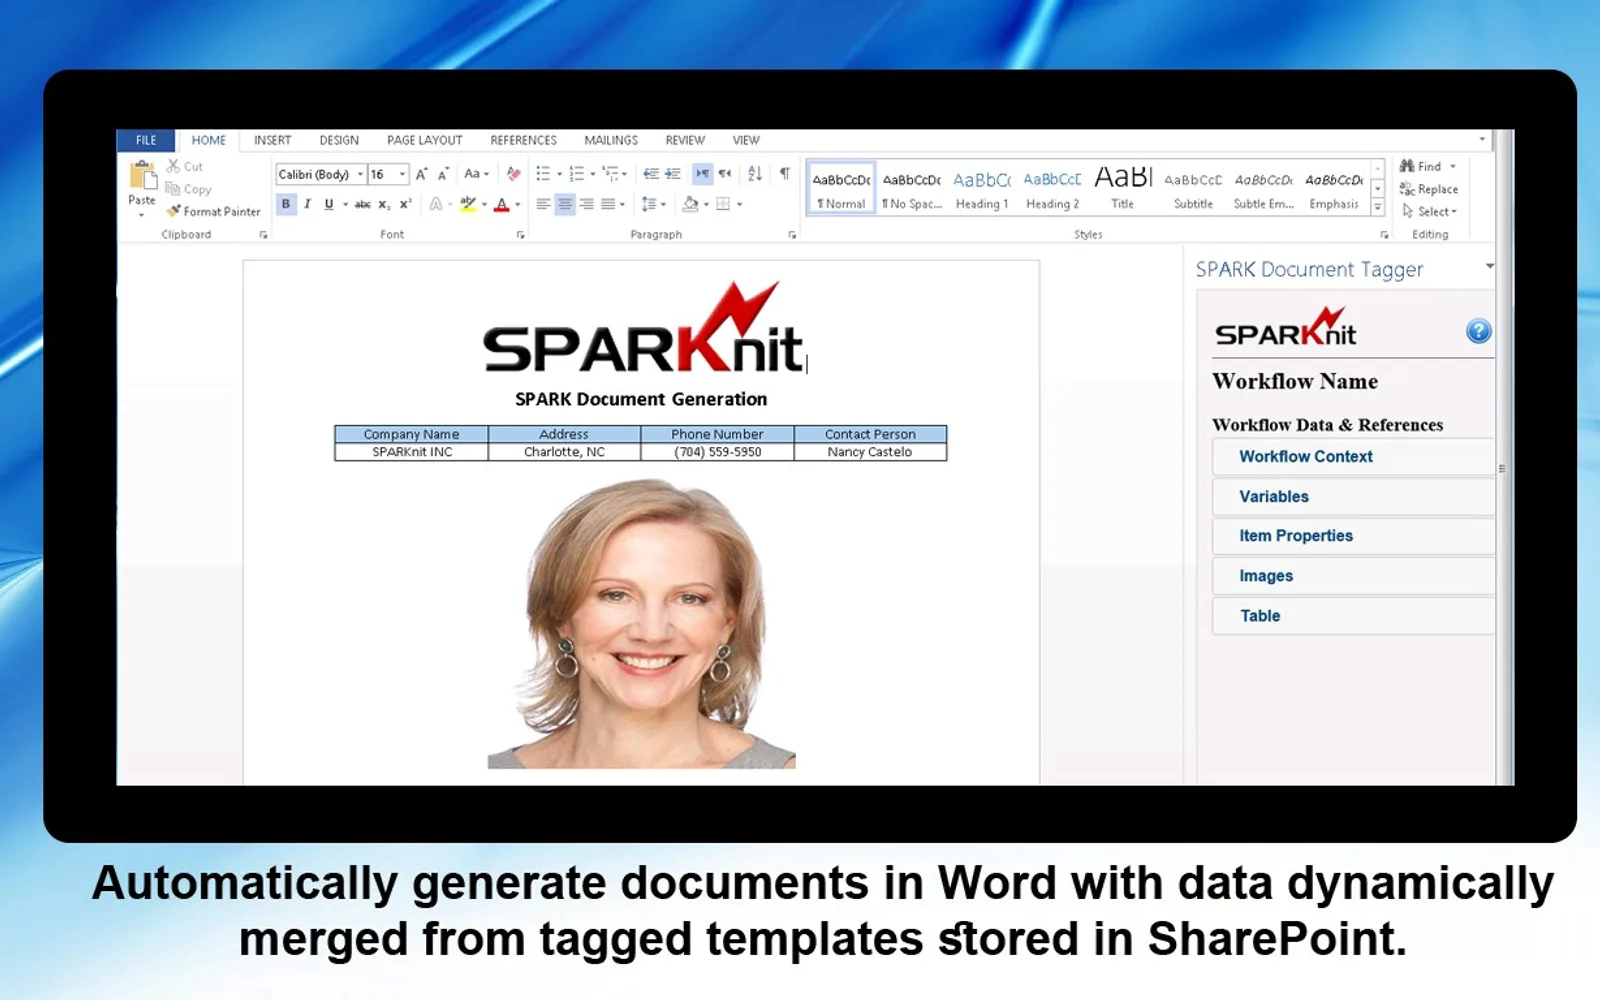Sort the selection with the A-Z icon
Viewport: 1600px width, 1000px height.
pos(755,174)
